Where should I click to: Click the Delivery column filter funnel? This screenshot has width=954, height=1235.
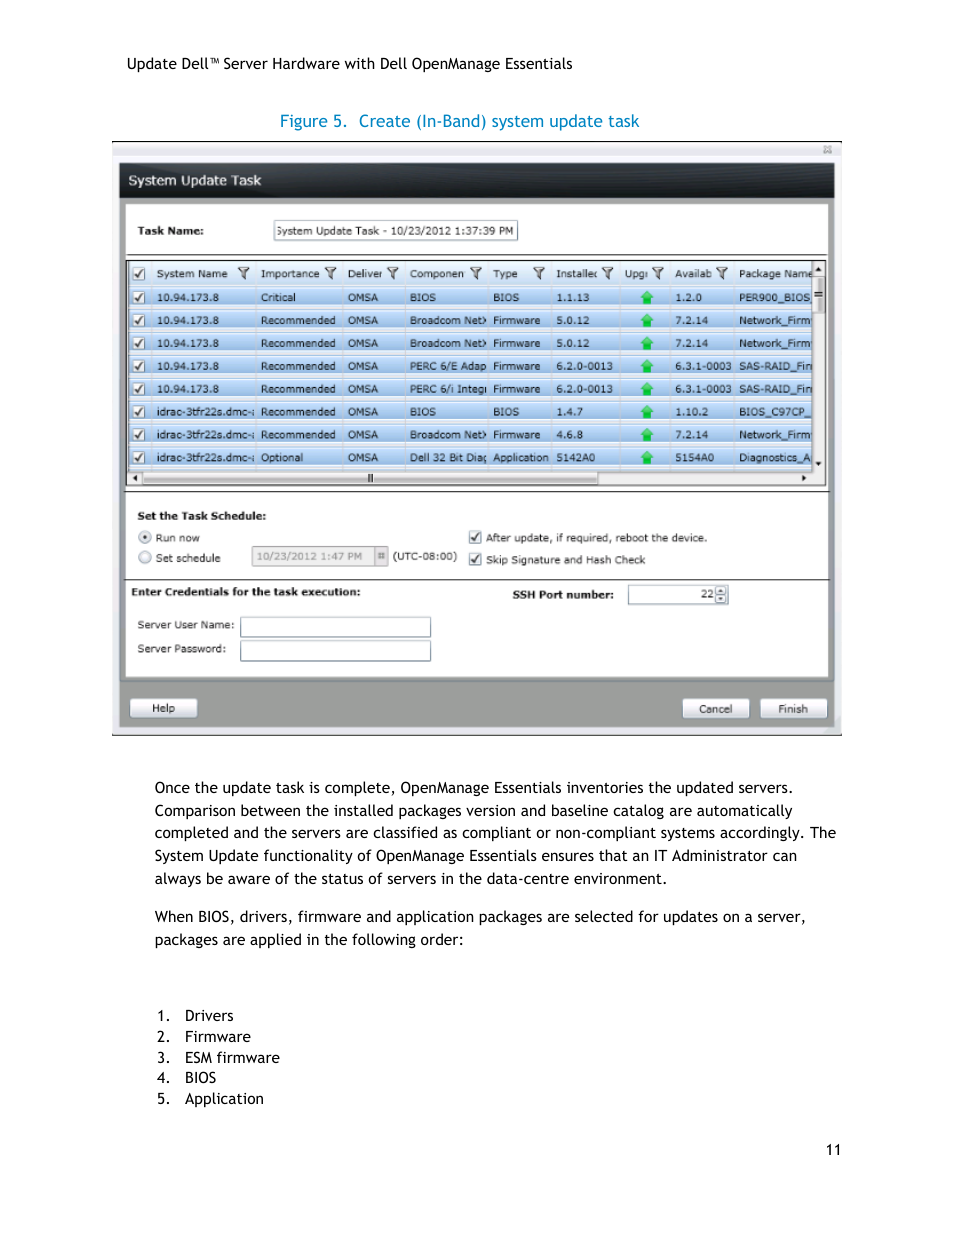[393, 273]
